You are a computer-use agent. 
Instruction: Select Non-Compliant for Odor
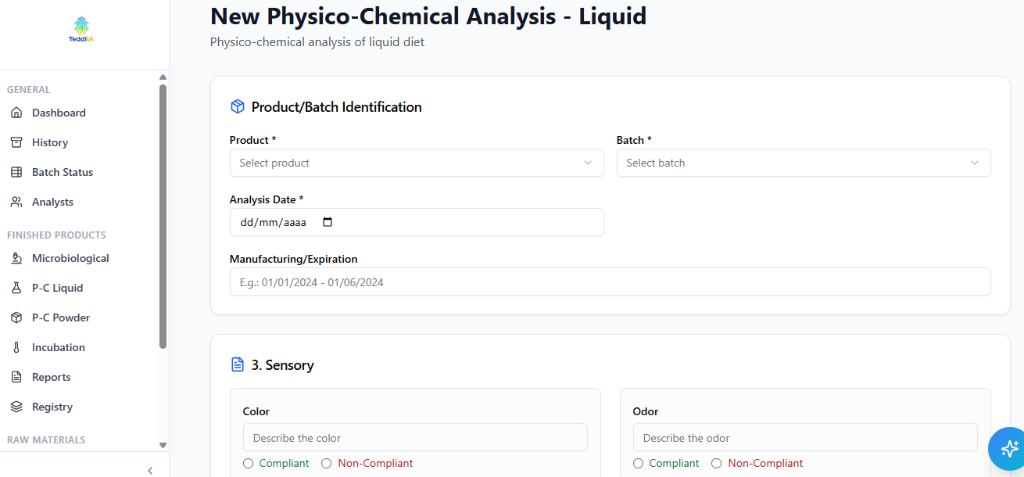716,463
